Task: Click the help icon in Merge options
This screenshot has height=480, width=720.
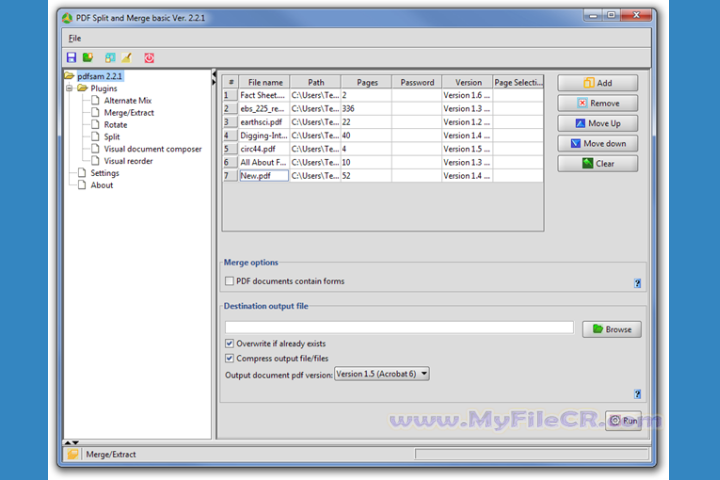Action: tap(637, 283)
